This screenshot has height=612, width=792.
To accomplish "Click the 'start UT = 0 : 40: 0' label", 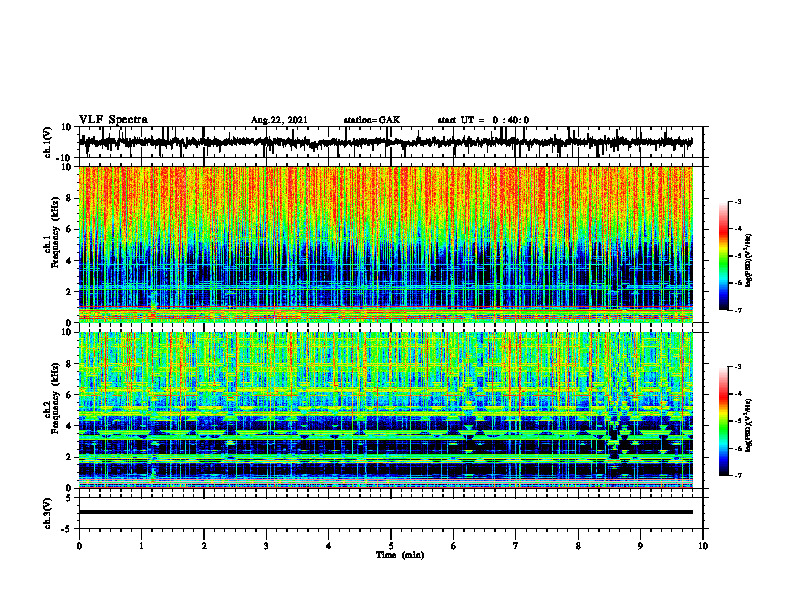I will click(x=483, y=120).
